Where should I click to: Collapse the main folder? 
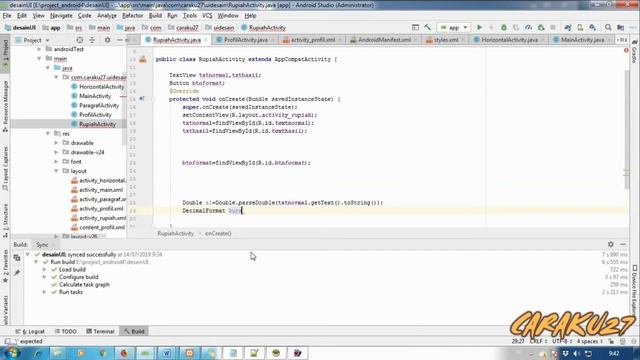40,58
